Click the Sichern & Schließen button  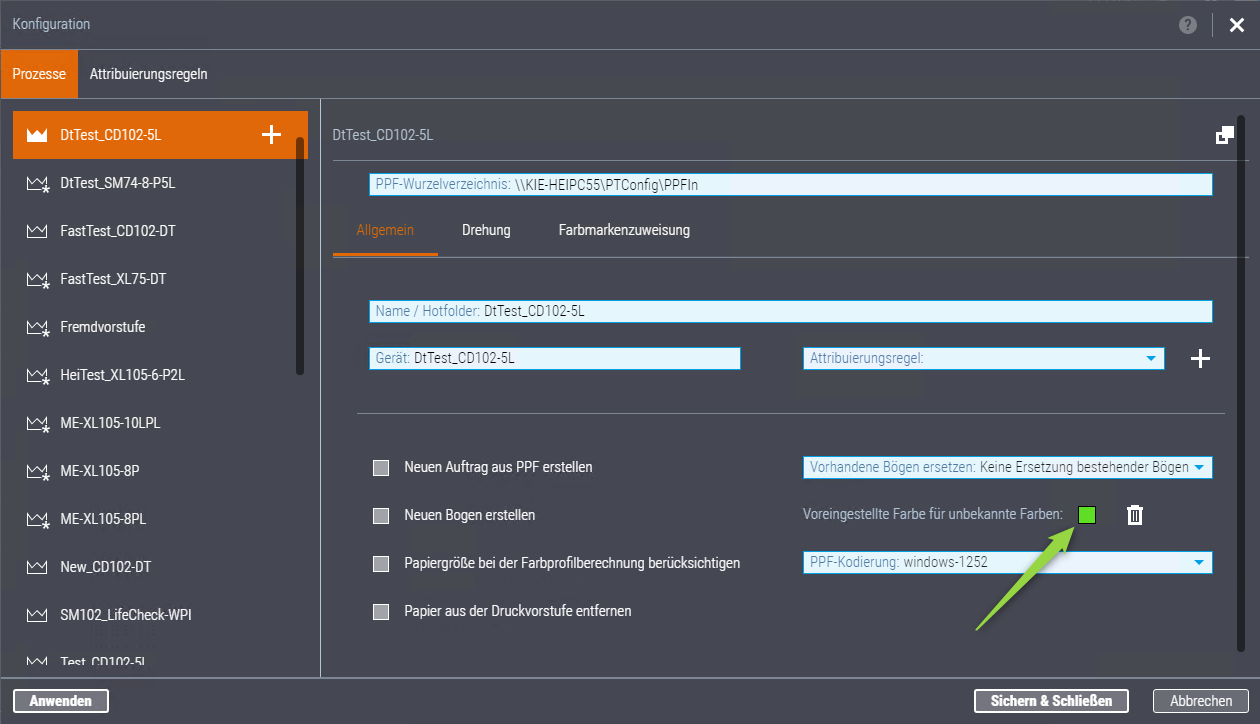(x=1051, y=701)
